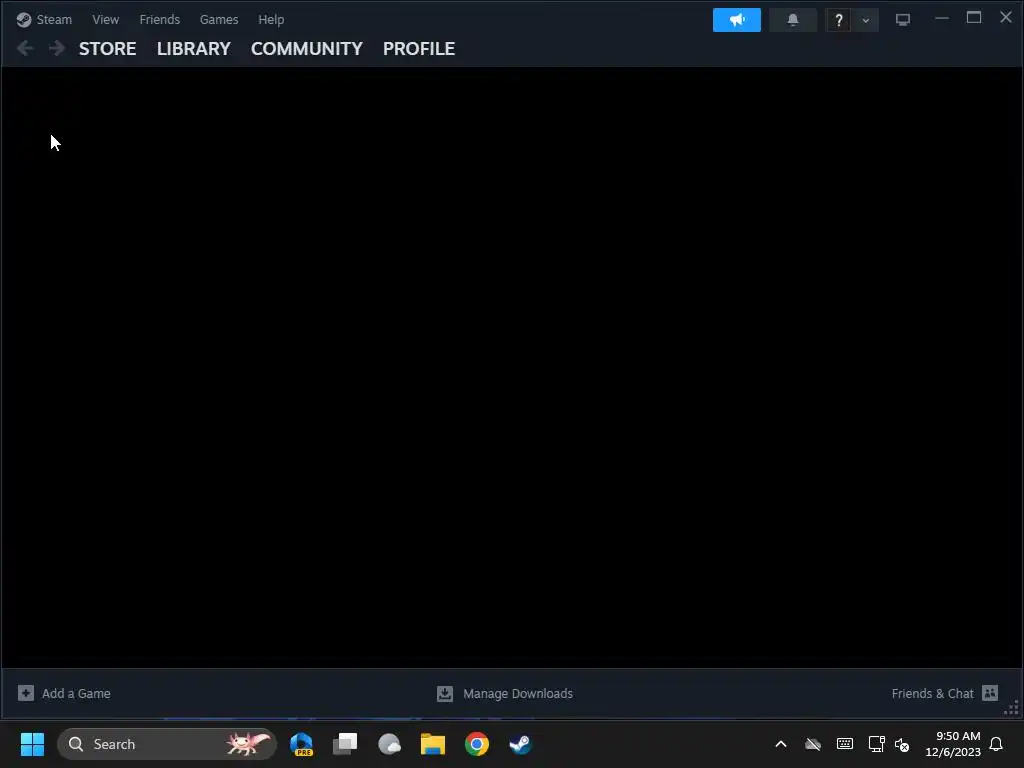
Task: Click the Manage Downloads icon
Action: 445,694
